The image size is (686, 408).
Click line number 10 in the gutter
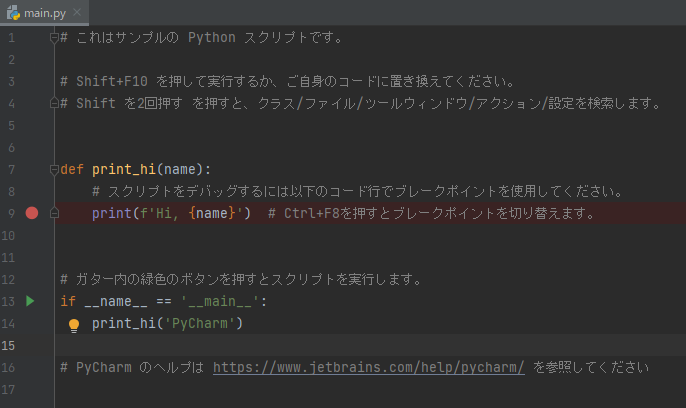coord(8,236)
